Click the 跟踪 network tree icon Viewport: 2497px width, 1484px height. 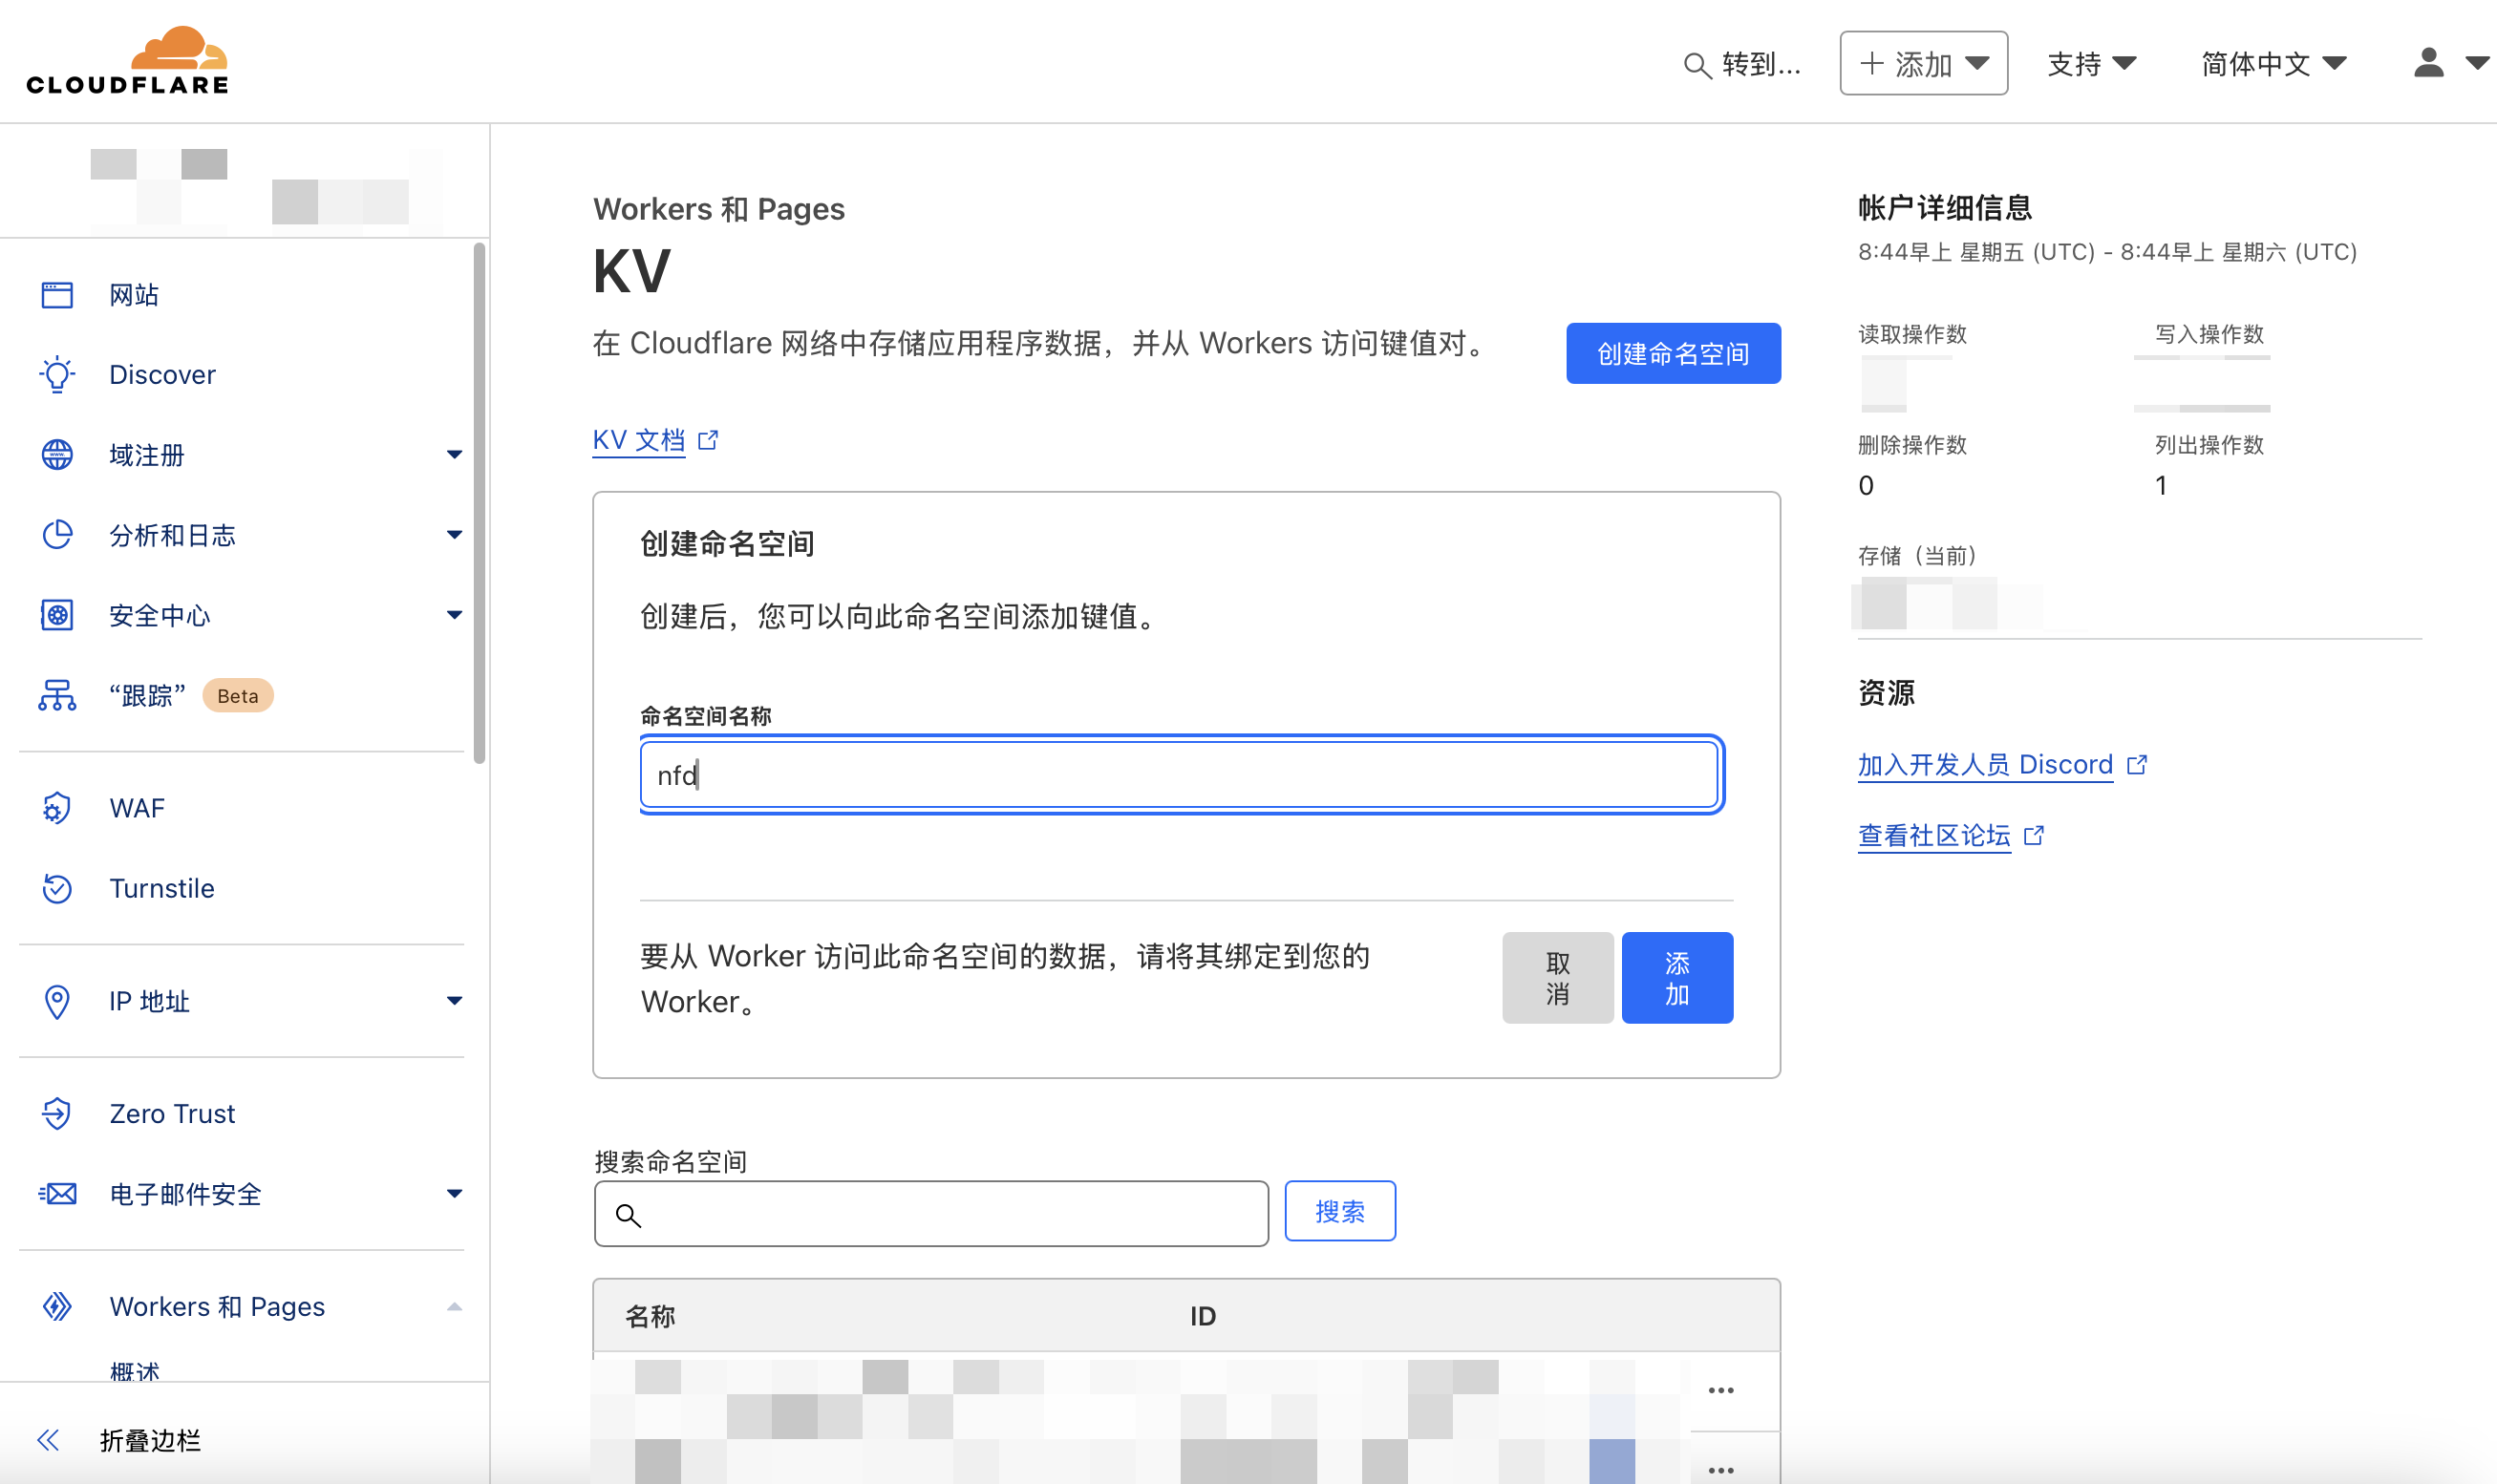tap(57, 695)
